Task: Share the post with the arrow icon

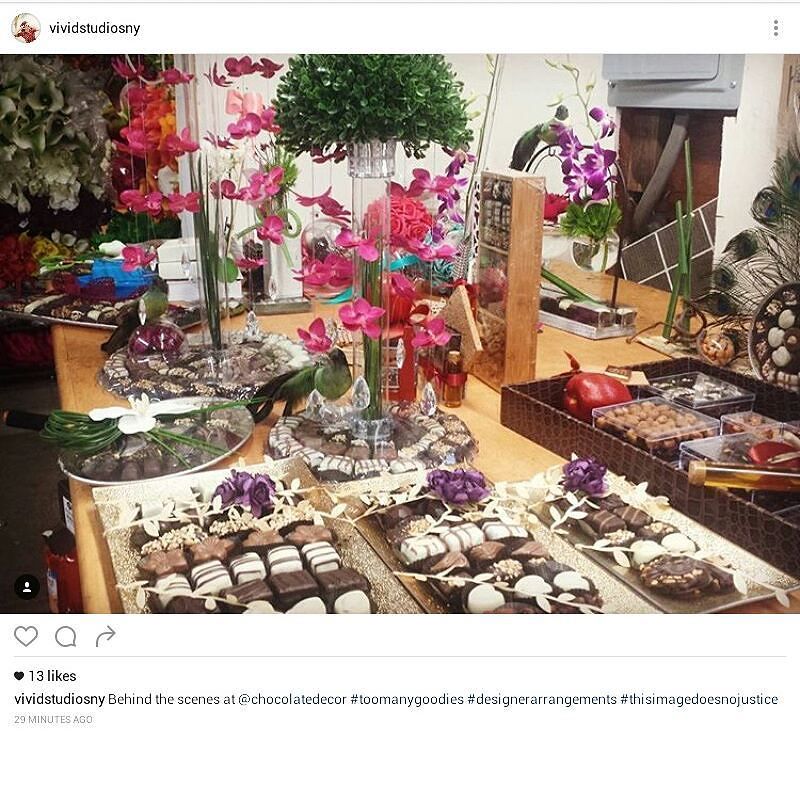Action: [x=106, y=636]
